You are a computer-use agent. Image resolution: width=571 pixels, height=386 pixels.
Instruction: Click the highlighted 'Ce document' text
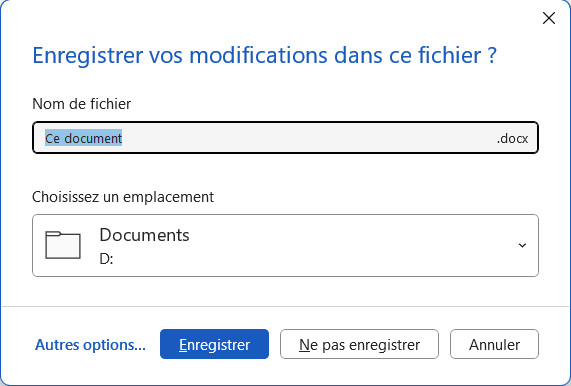[x=83, y=138]
